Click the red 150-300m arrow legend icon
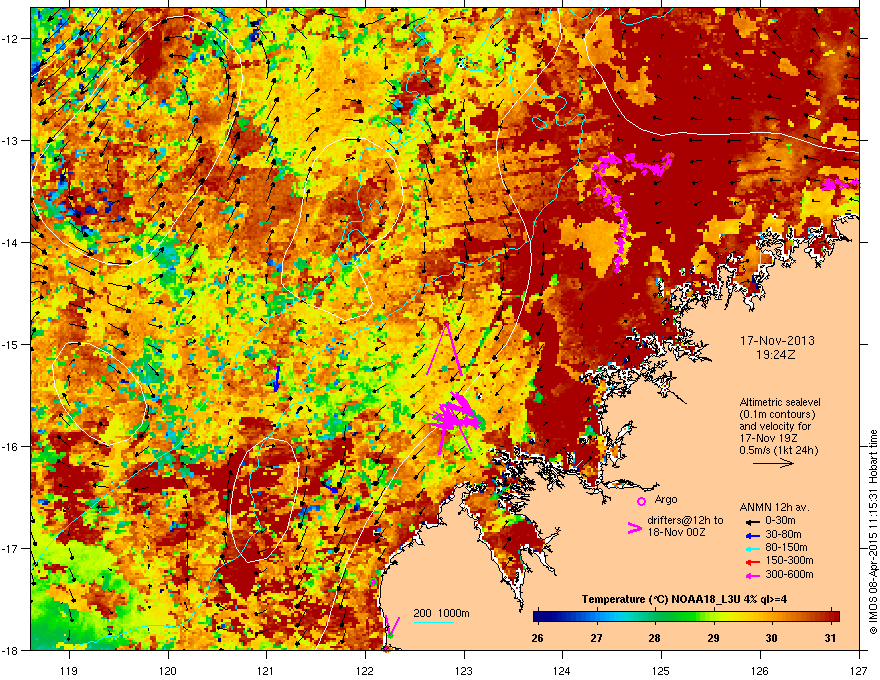Screen dimensions: 880x680 [753, 561]
